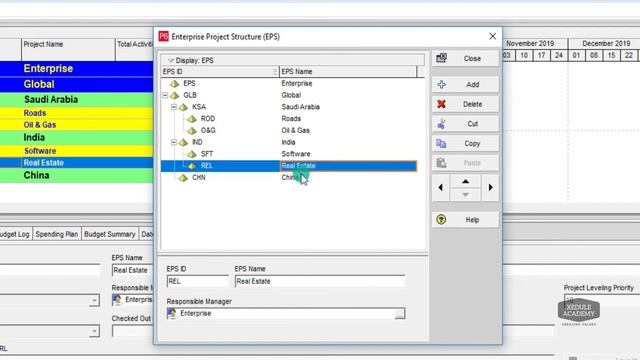Sort by the EPS ID column header
The image size is (640, 360).
220,72
